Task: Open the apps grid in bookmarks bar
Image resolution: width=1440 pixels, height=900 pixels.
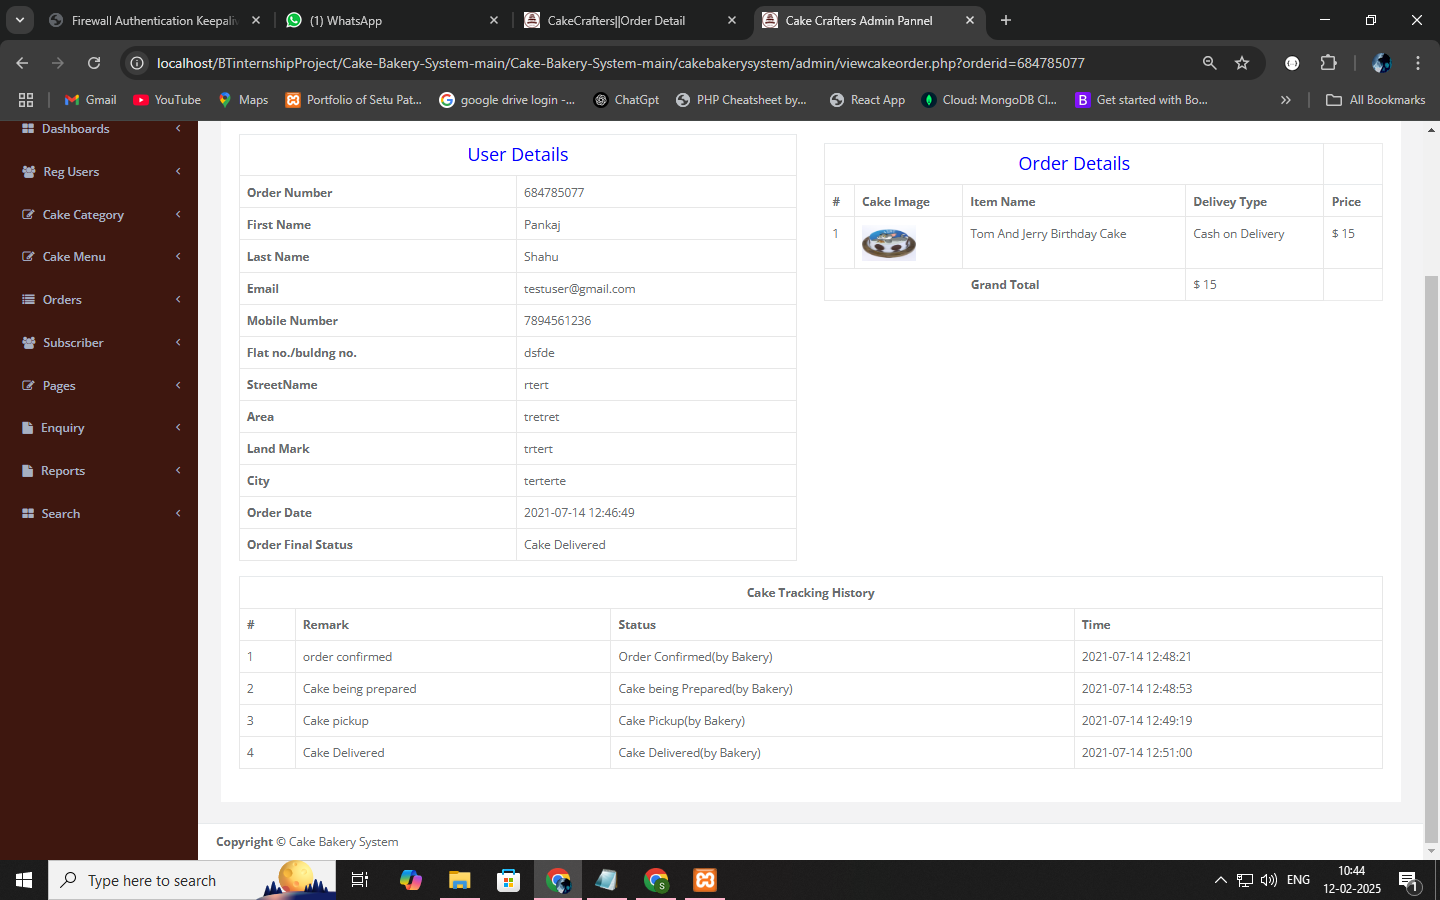Action: click(26, 100)
